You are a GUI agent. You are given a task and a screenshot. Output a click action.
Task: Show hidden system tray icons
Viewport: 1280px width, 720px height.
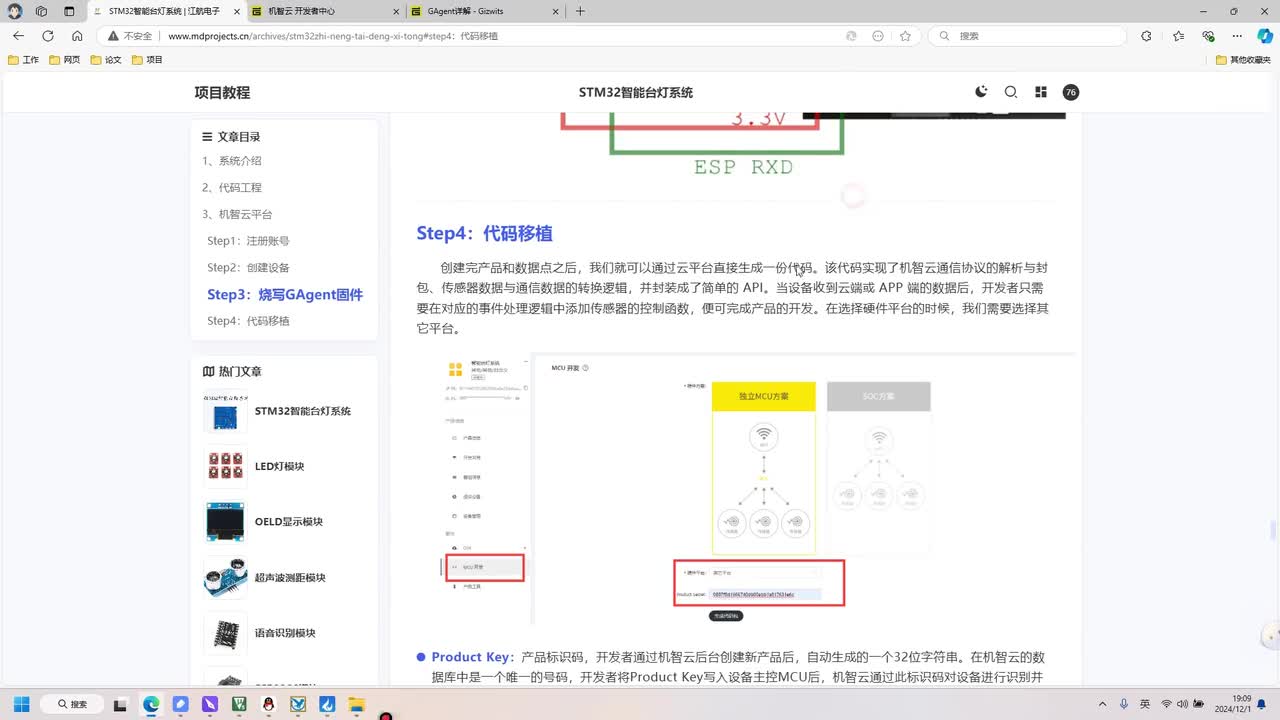pyautogui.click(x=1103, y=704)
